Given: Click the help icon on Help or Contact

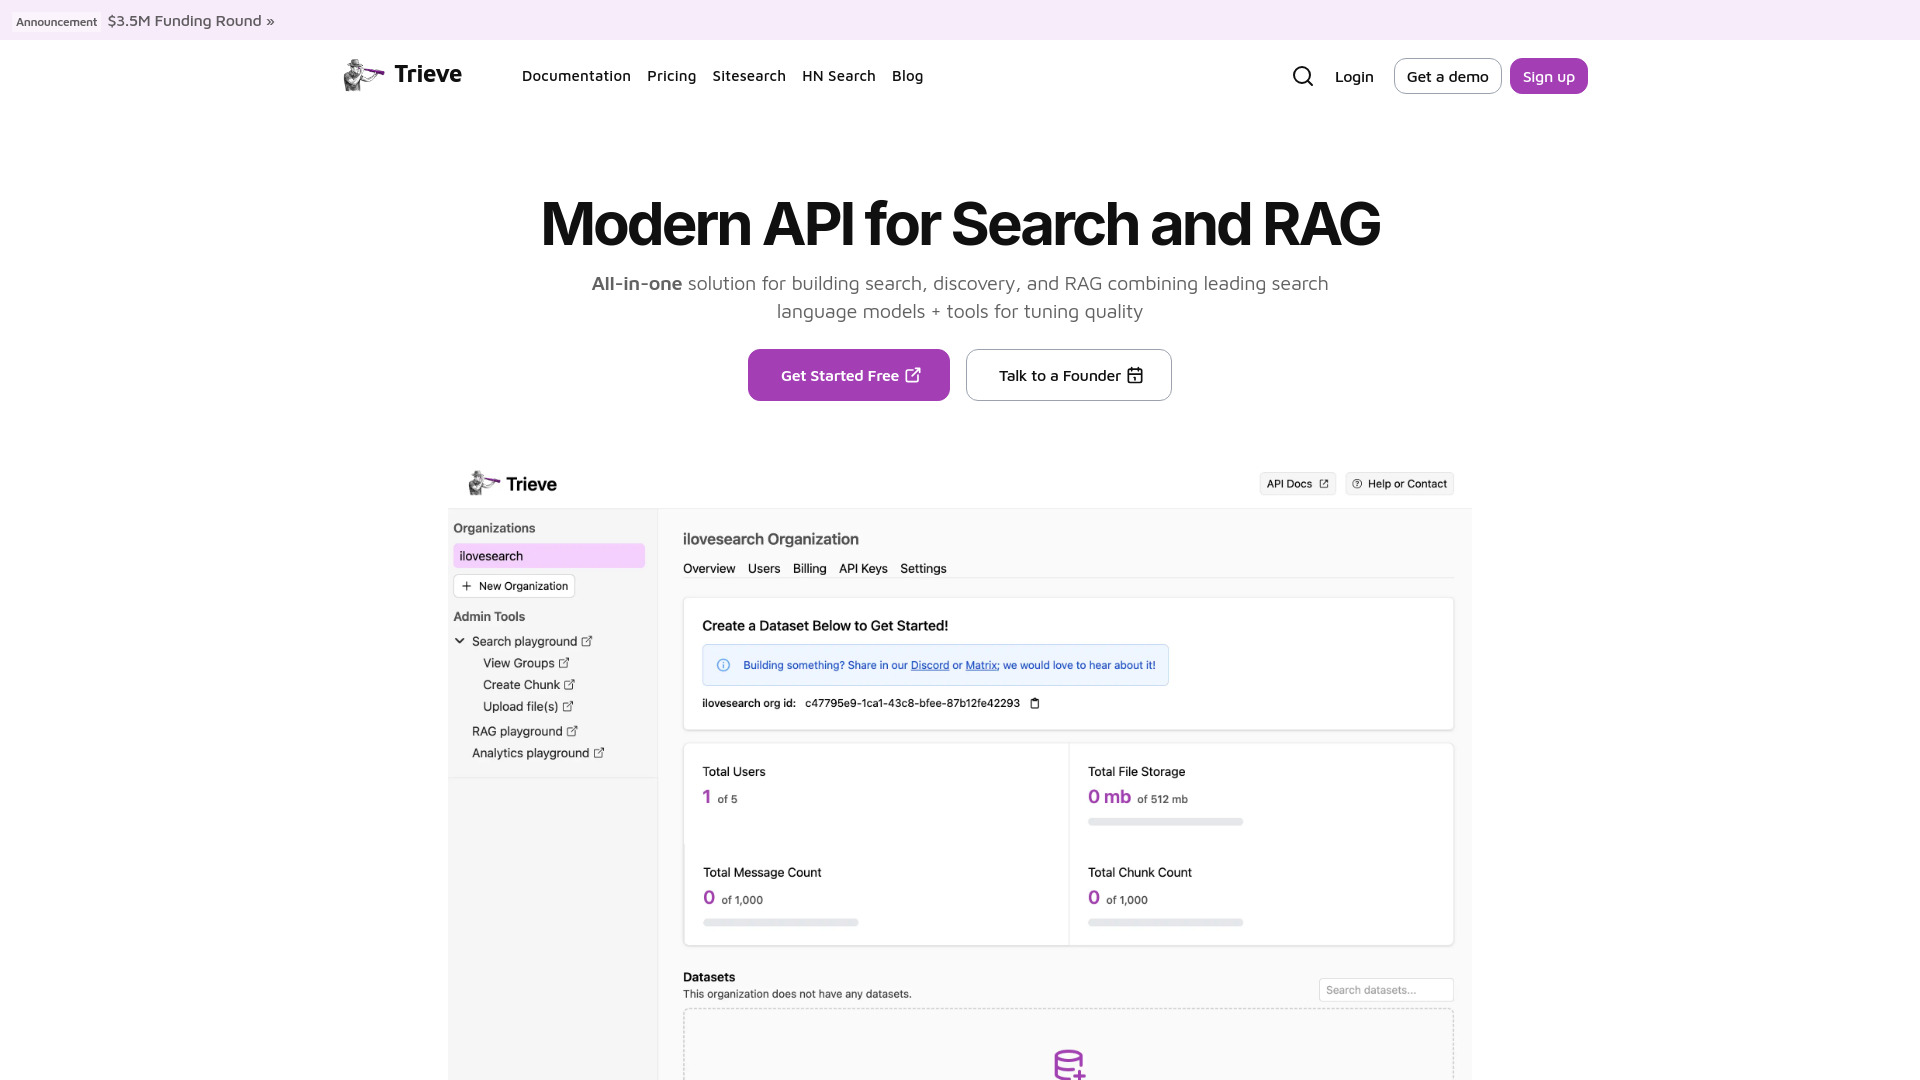Looking at the screenshot, I should pyautogui.click(x=1357, y=483).
